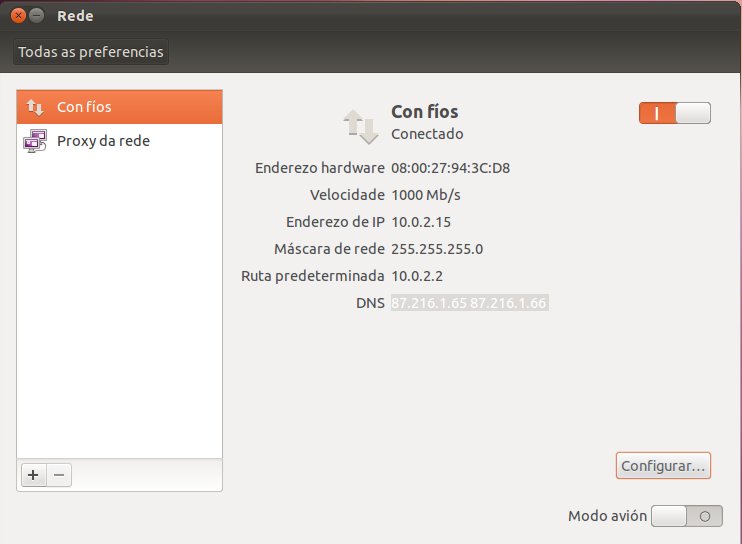The height and width of the screenshot is (544, 742).
Task: Enable the Modo avión switch
Action: (687, 516)
